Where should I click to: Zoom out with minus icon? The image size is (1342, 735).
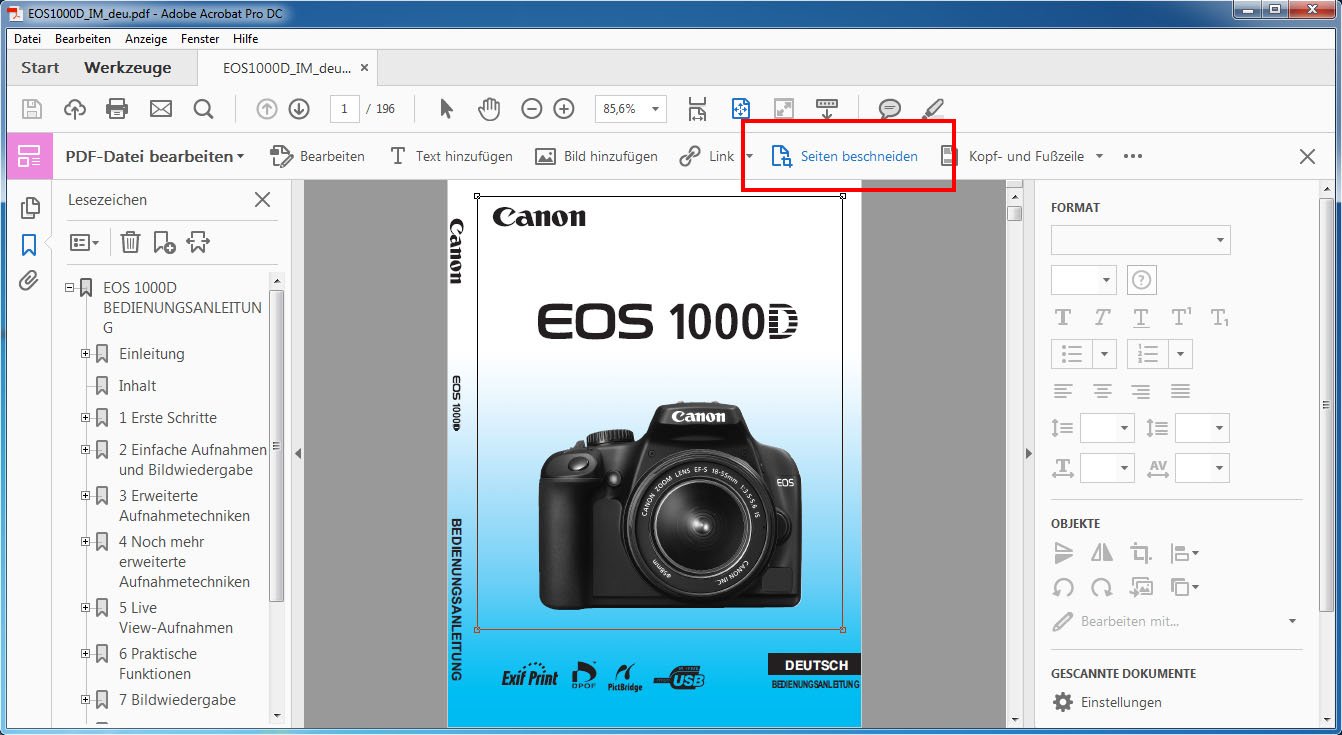coord(532,109)
